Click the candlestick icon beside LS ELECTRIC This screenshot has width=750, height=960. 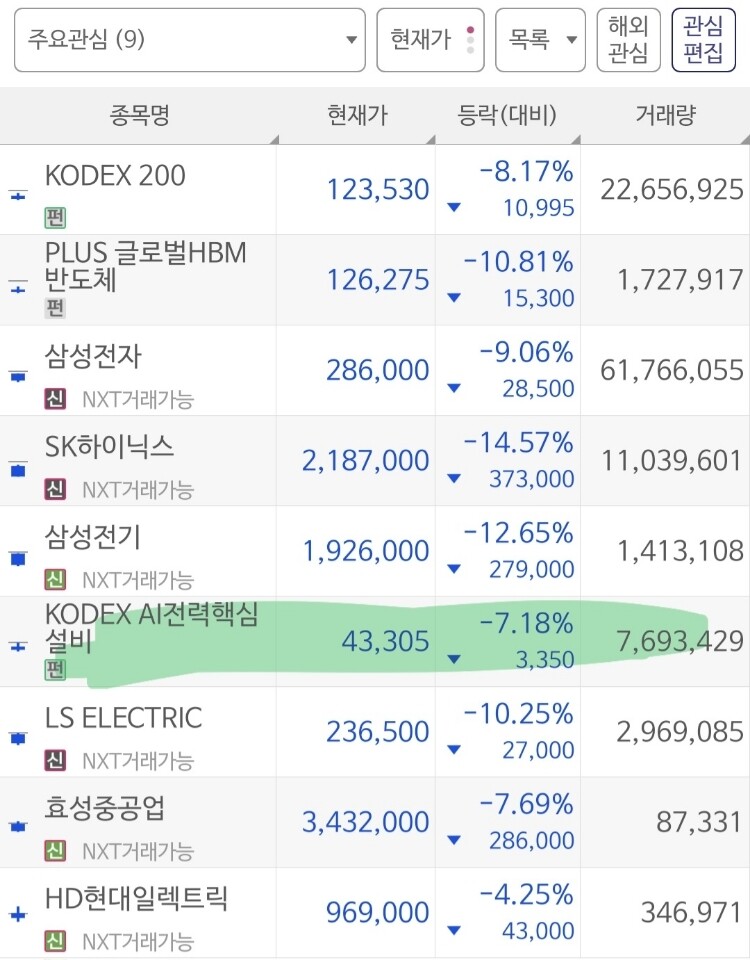pyautogui.click(x=18, y=738)
